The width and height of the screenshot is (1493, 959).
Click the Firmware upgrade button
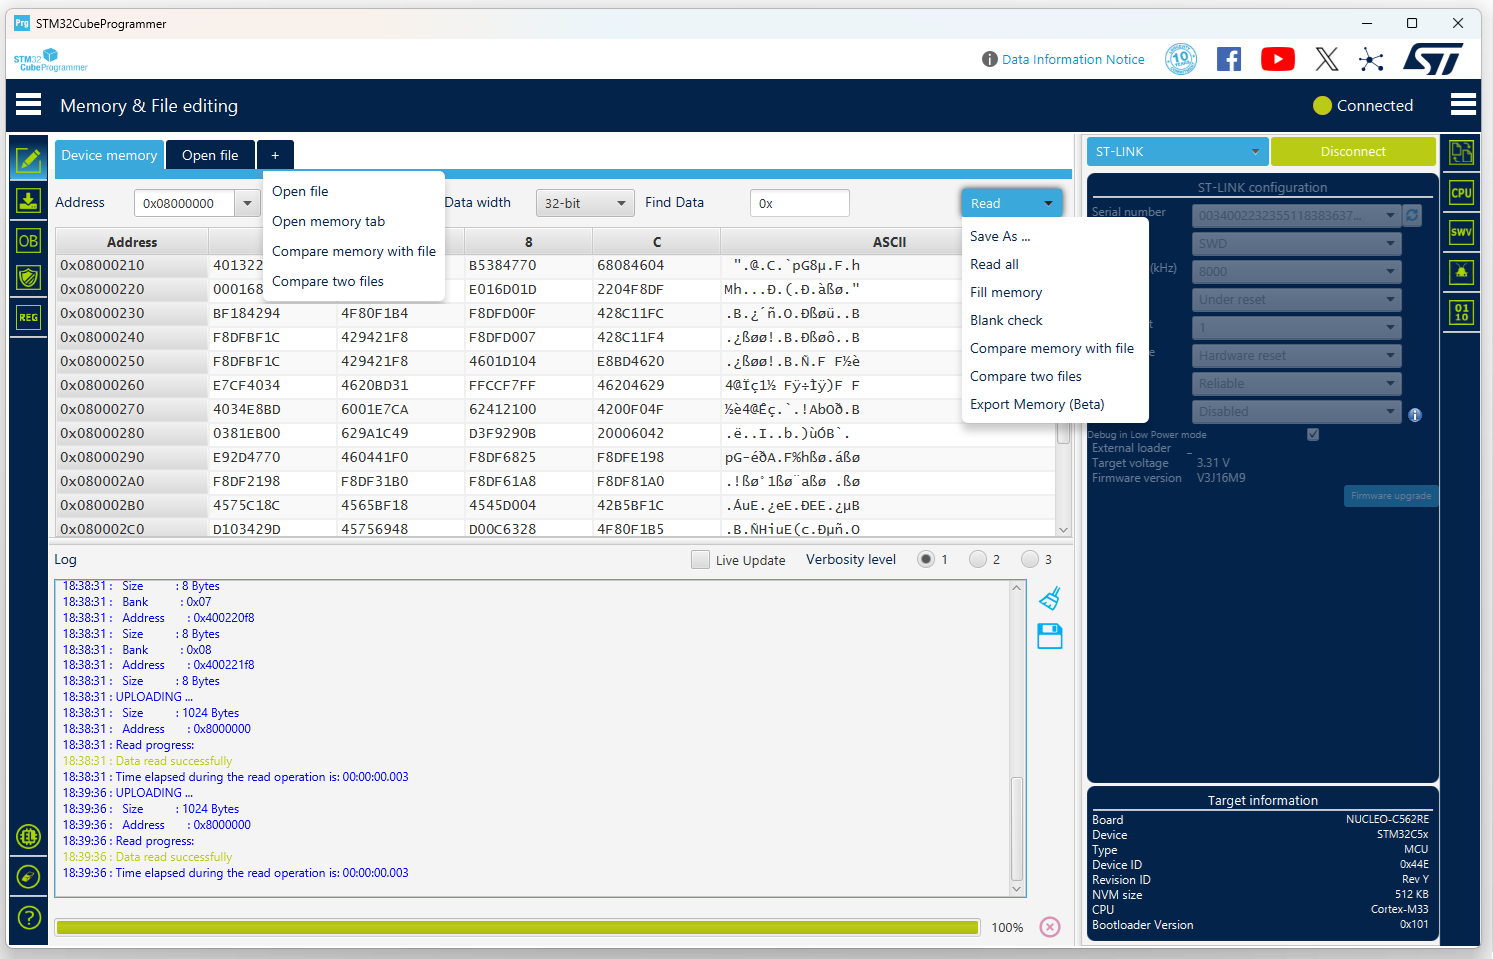point(1390,496)
